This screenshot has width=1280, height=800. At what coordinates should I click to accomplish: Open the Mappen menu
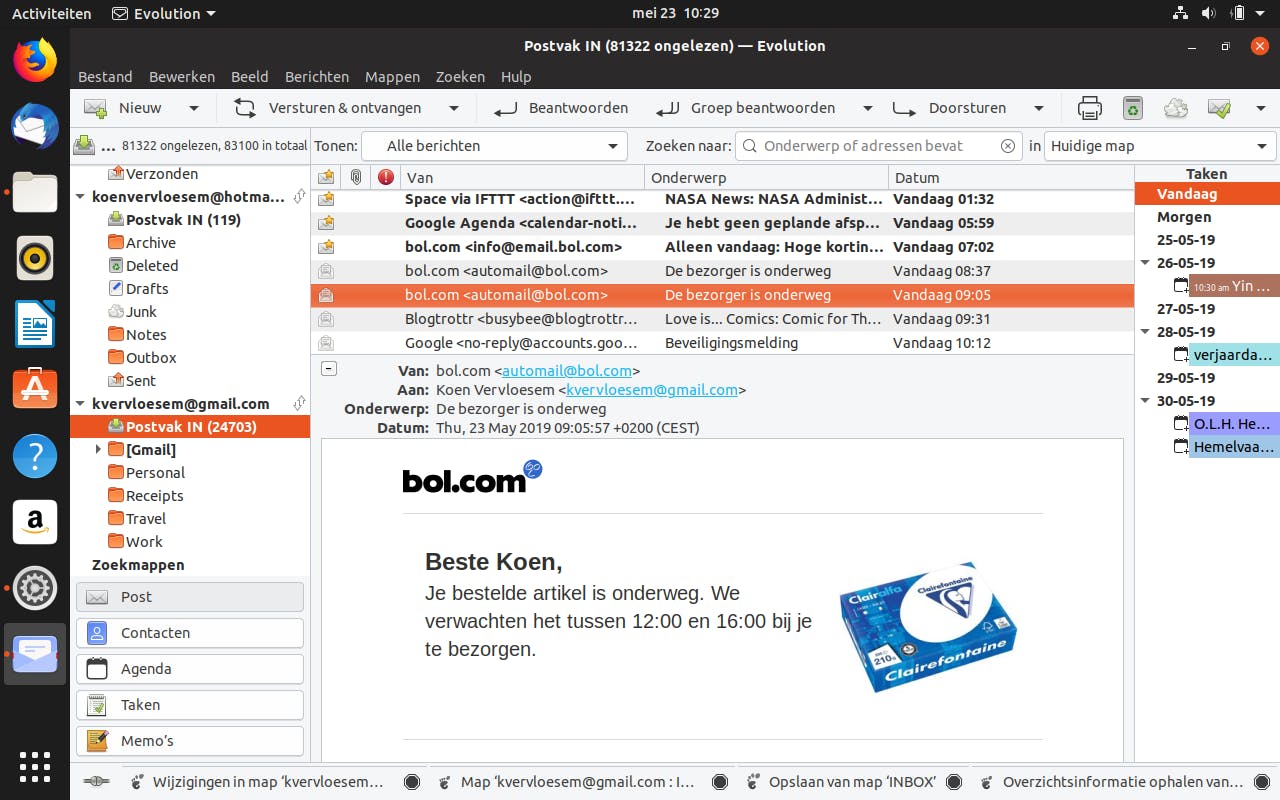(x=392, y=77)
